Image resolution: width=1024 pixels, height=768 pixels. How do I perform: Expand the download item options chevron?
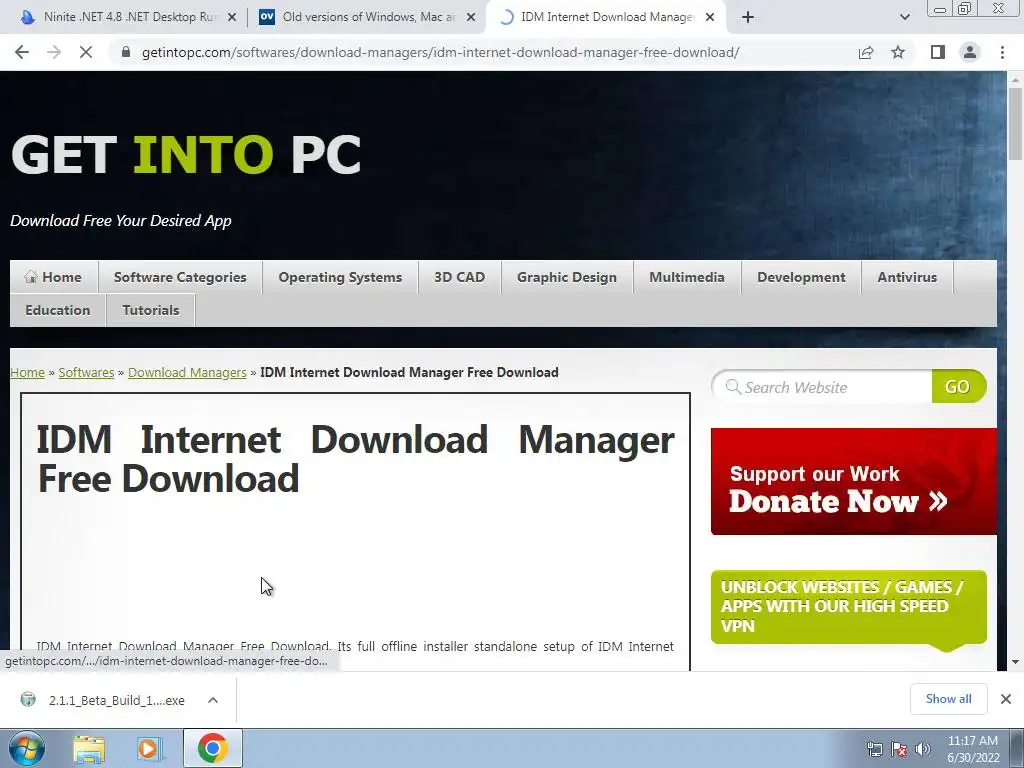(x=213, y=700)
